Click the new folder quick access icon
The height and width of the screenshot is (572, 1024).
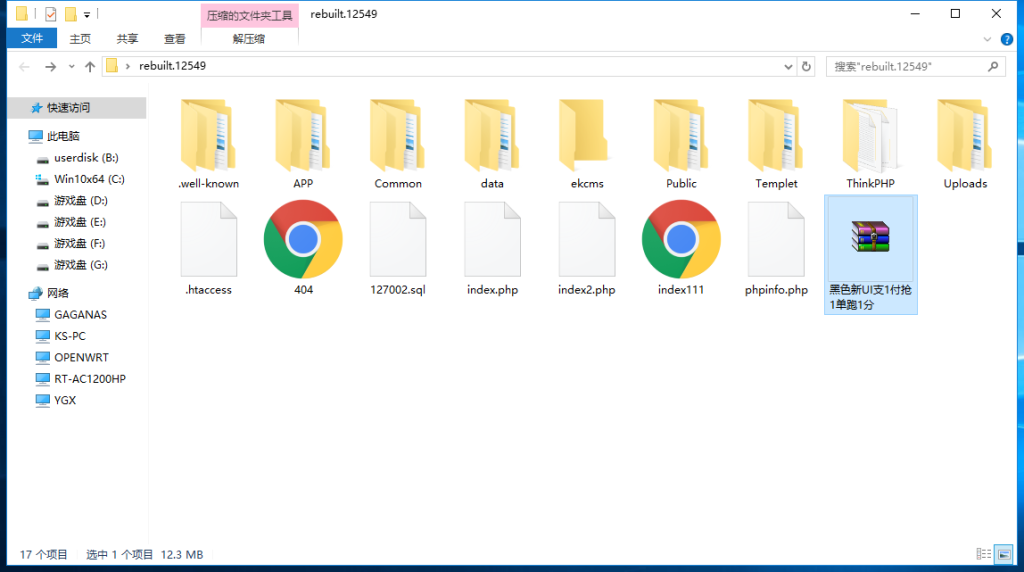(x=71, y=14)
